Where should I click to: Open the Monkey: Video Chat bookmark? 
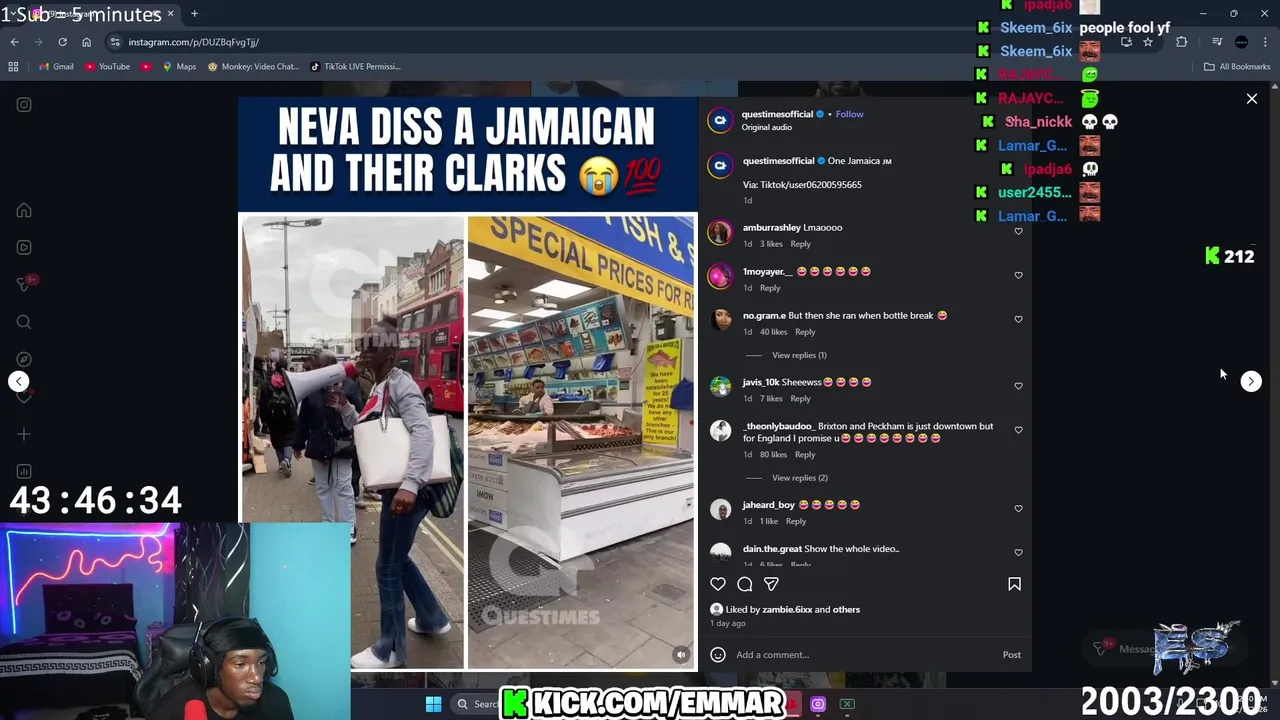click(253, 67)
